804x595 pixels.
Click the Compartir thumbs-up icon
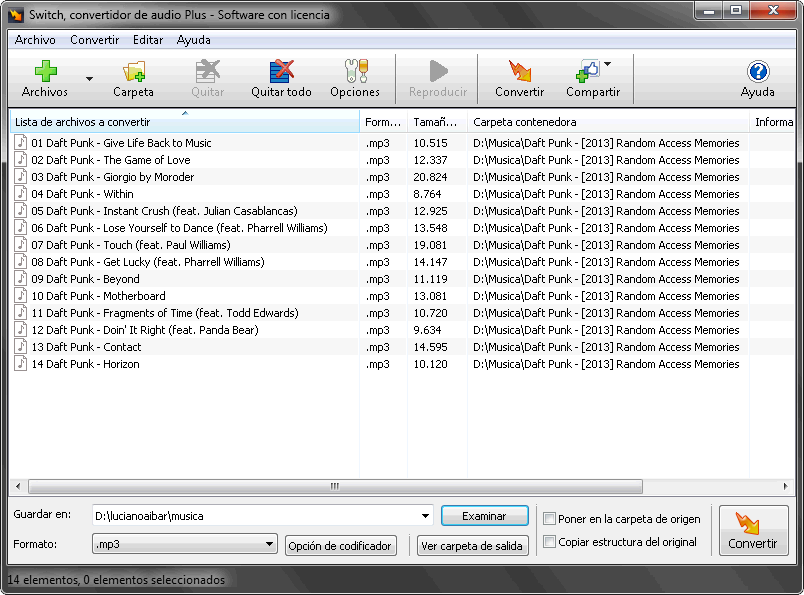coord(588,71)
